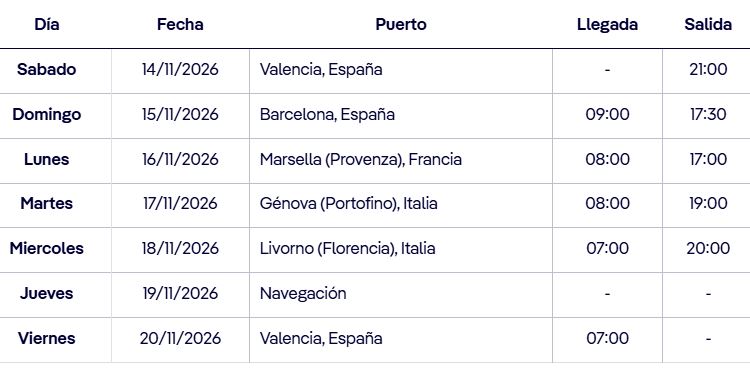750x385 pixels.
Task: Click the Fecha column header
Action: 180,24
